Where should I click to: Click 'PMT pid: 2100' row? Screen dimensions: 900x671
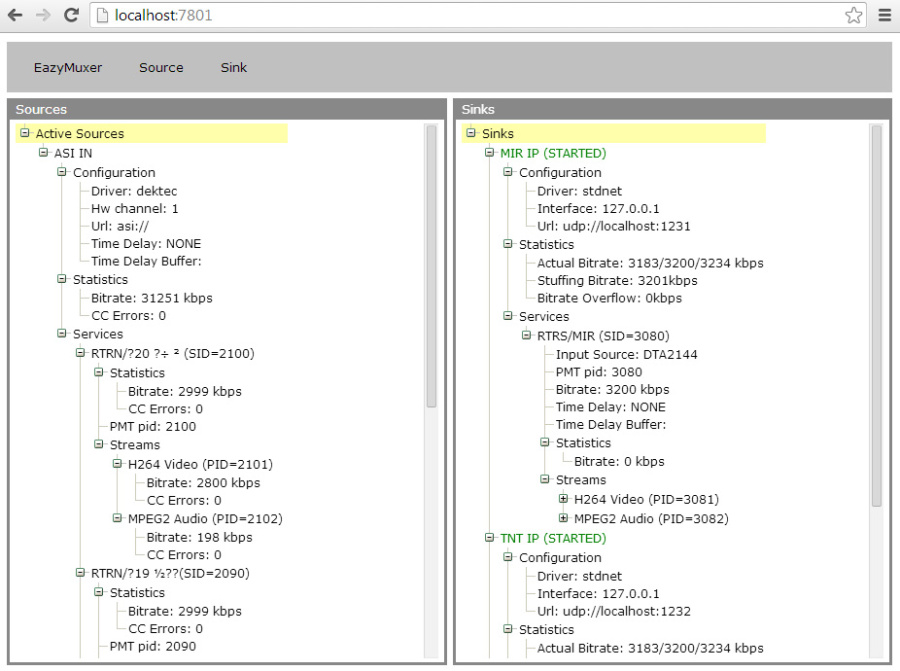(x=153, y=426)
